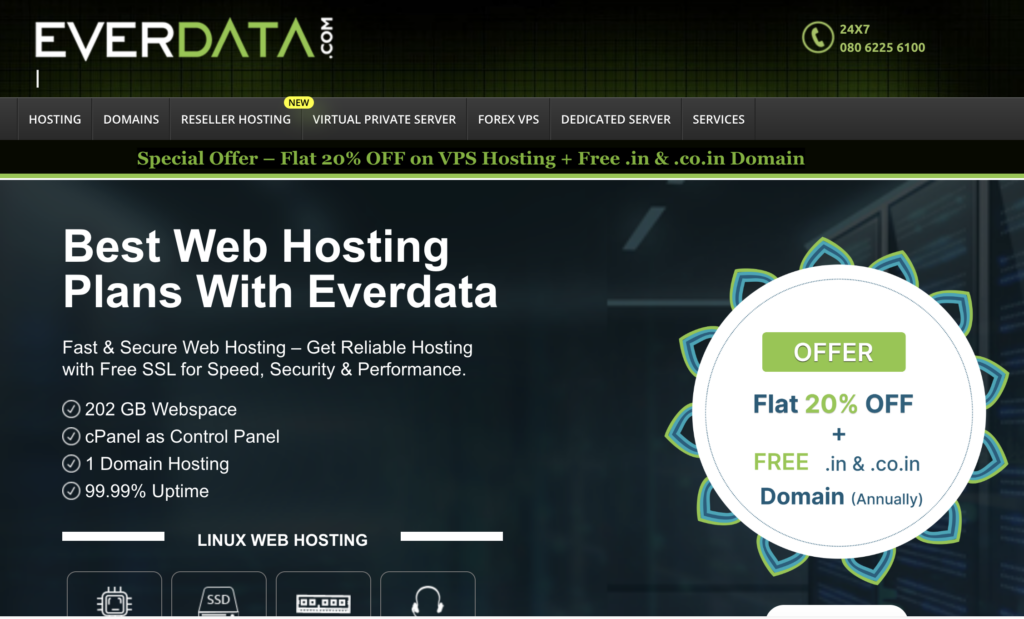The width and height of the screenshot is (1024, 619).
Task: Click the Fast & Secure Web Hosting description
Action: 268,358
